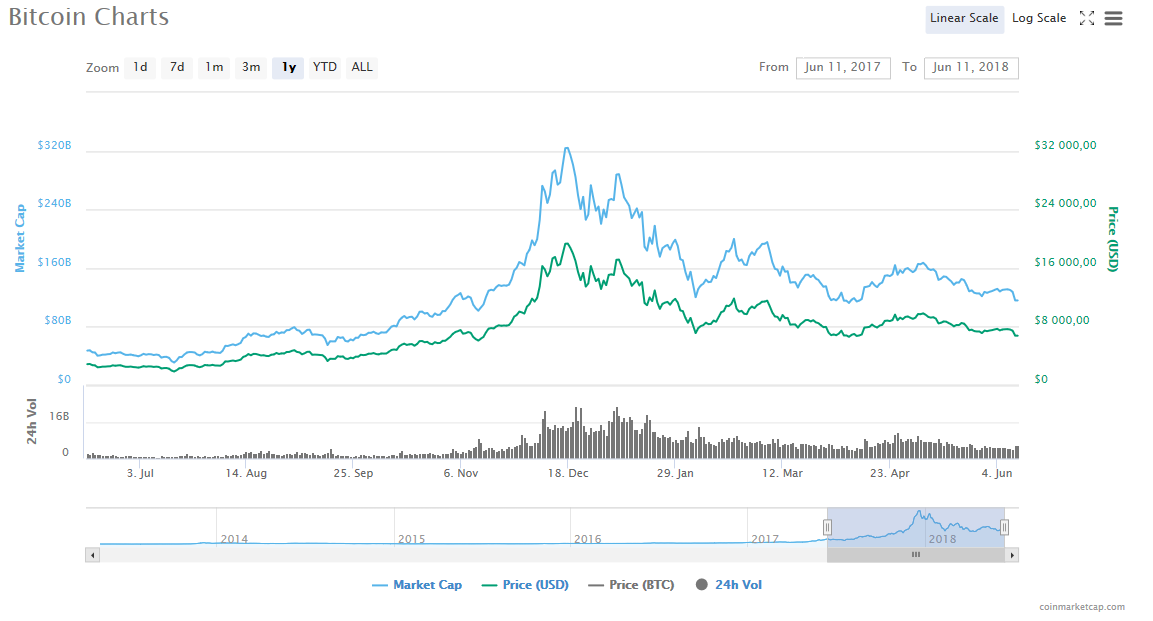This screenshot has width=1153, height=621.
Task: Click the 2016 label in the navigator
Action: pos(588,539)
